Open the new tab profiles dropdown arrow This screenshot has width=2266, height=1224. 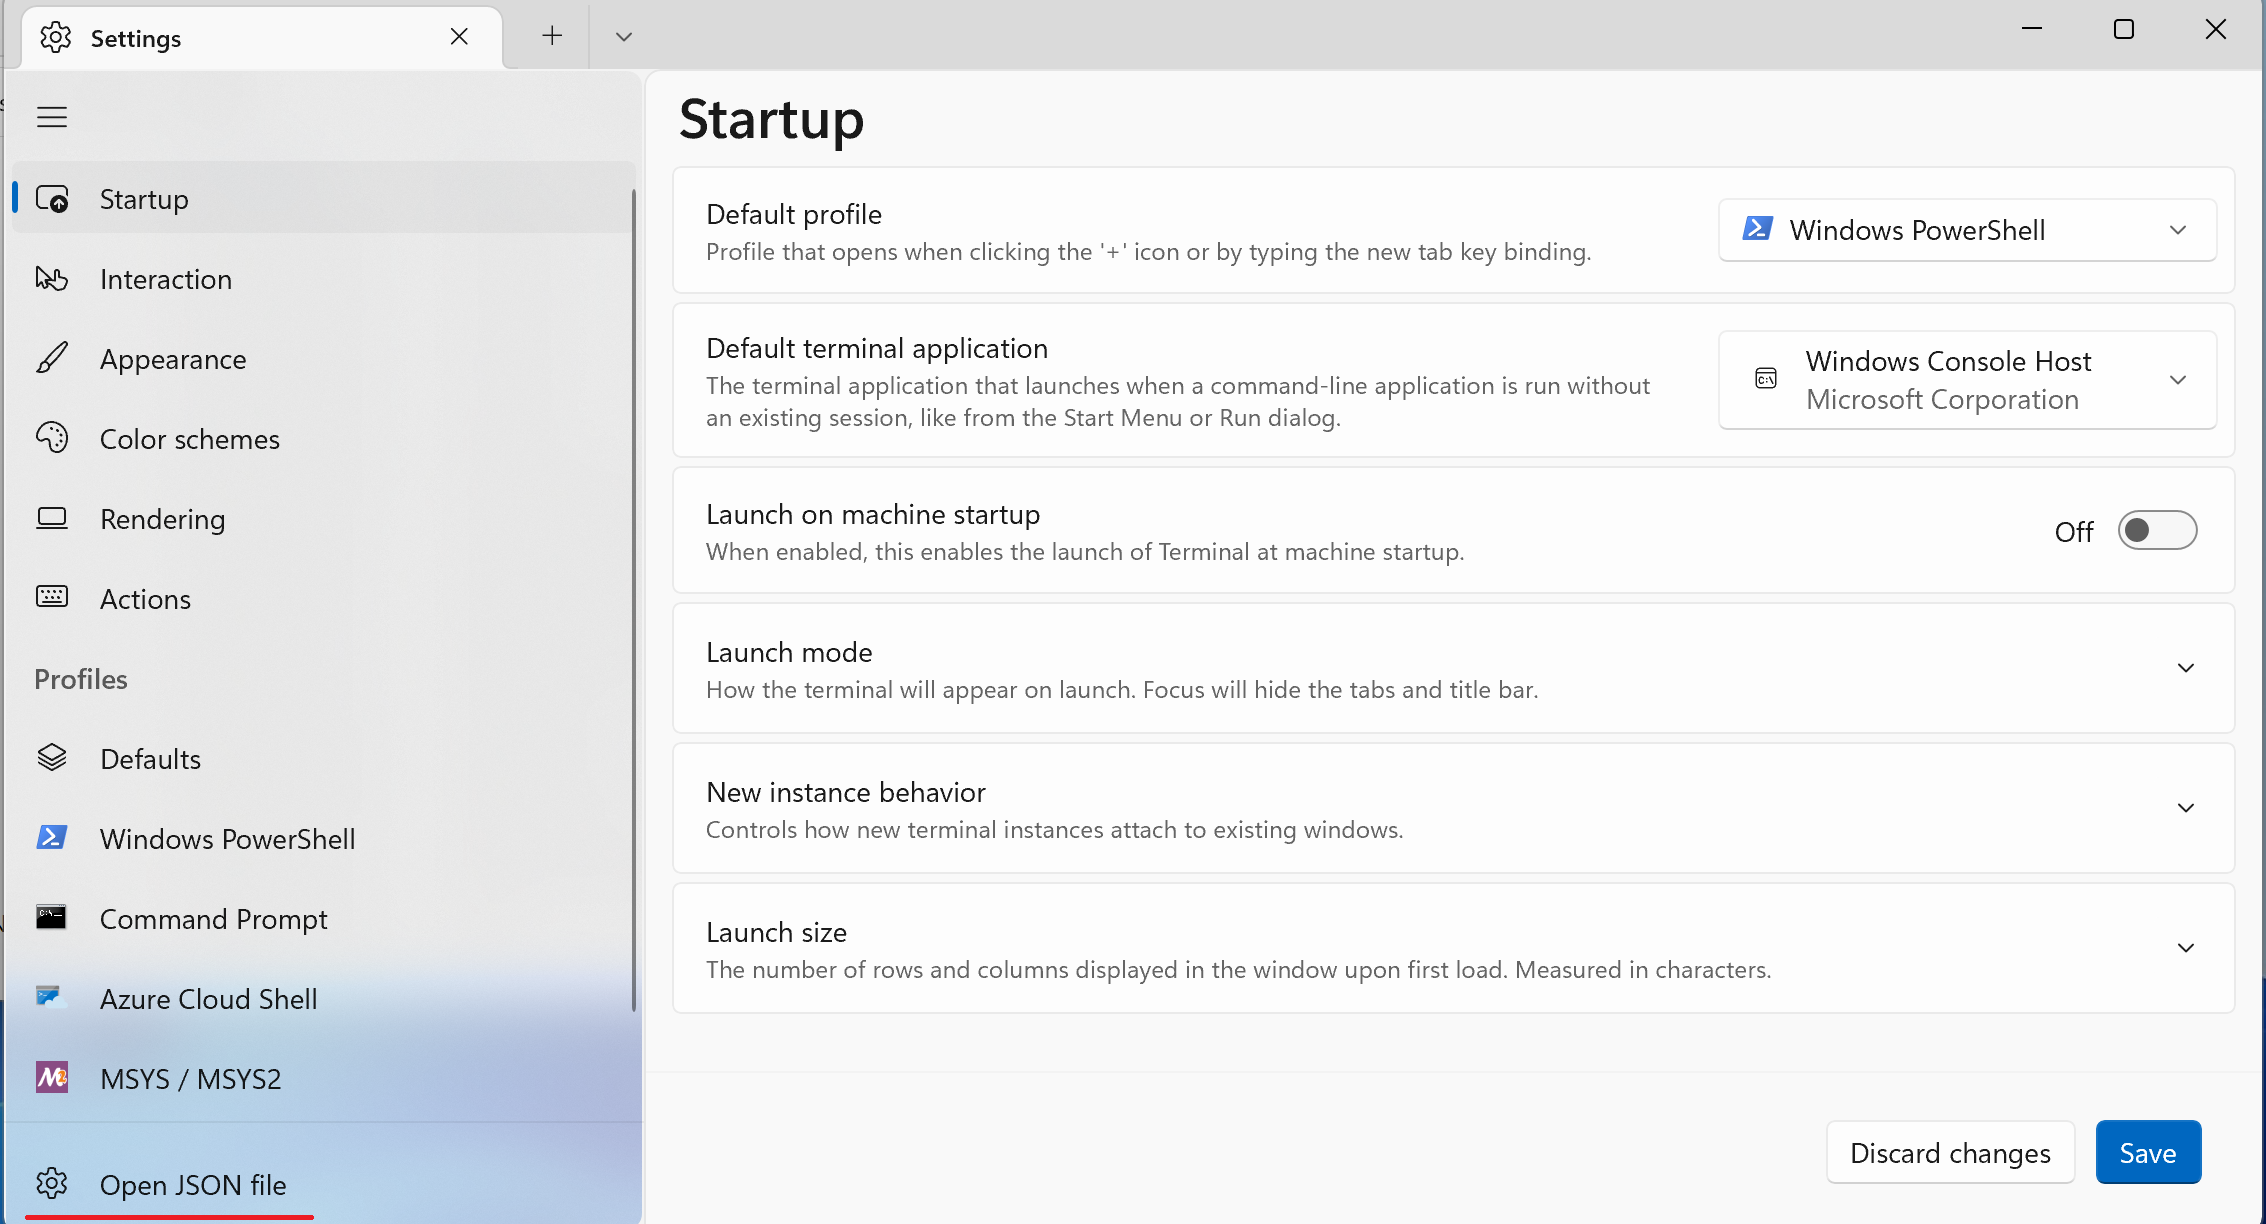point(624,37)
